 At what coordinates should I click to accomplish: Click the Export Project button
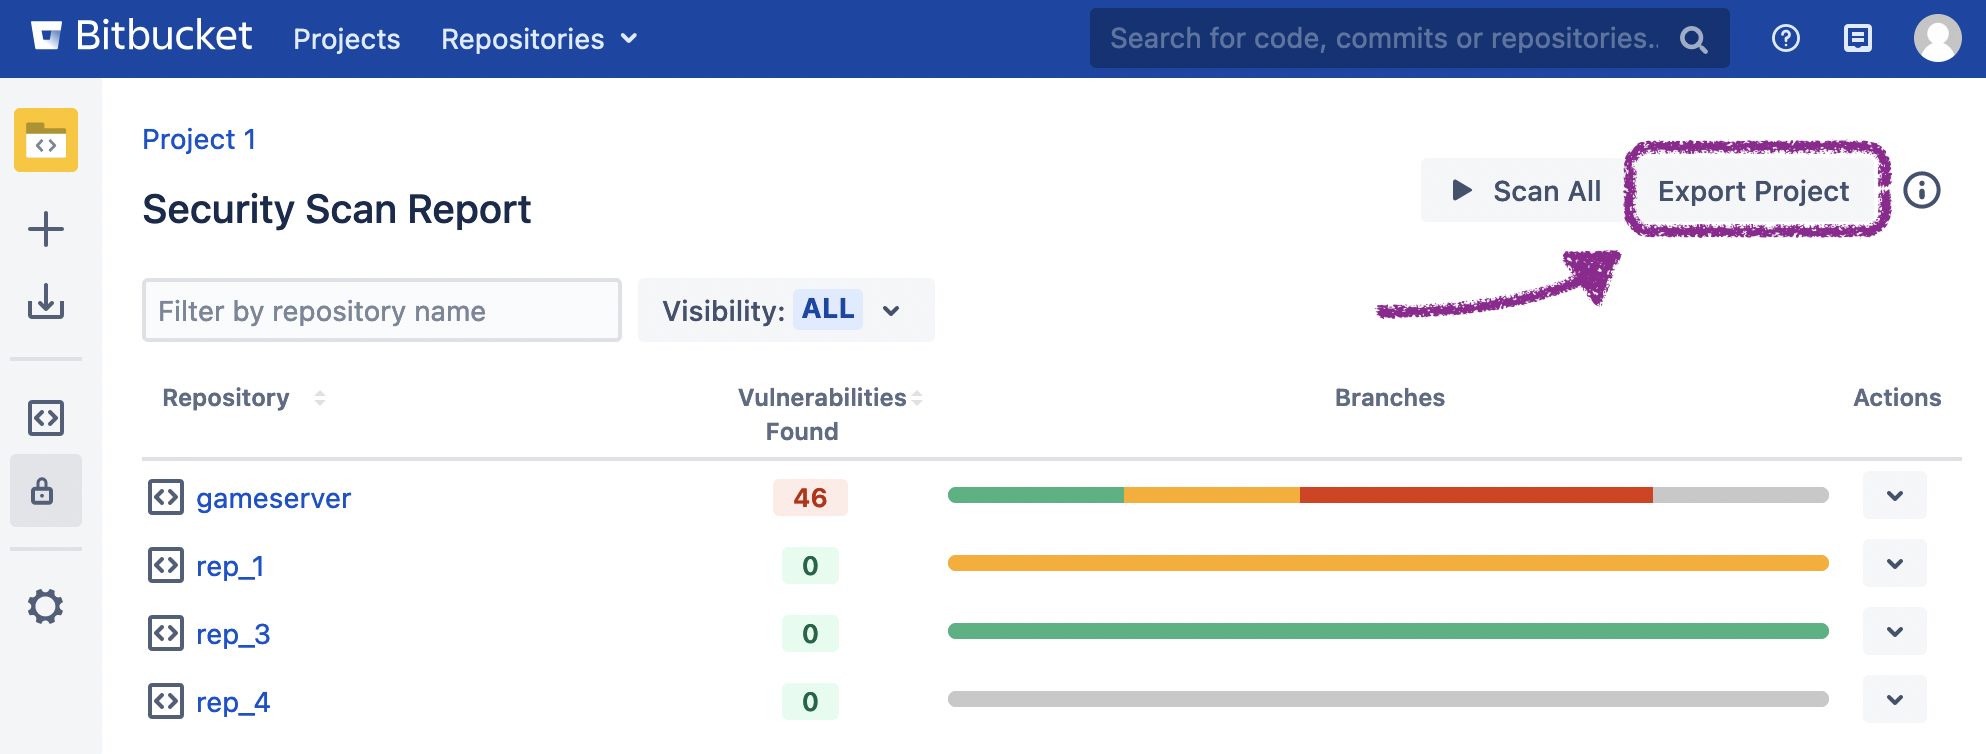point(1753,191)
